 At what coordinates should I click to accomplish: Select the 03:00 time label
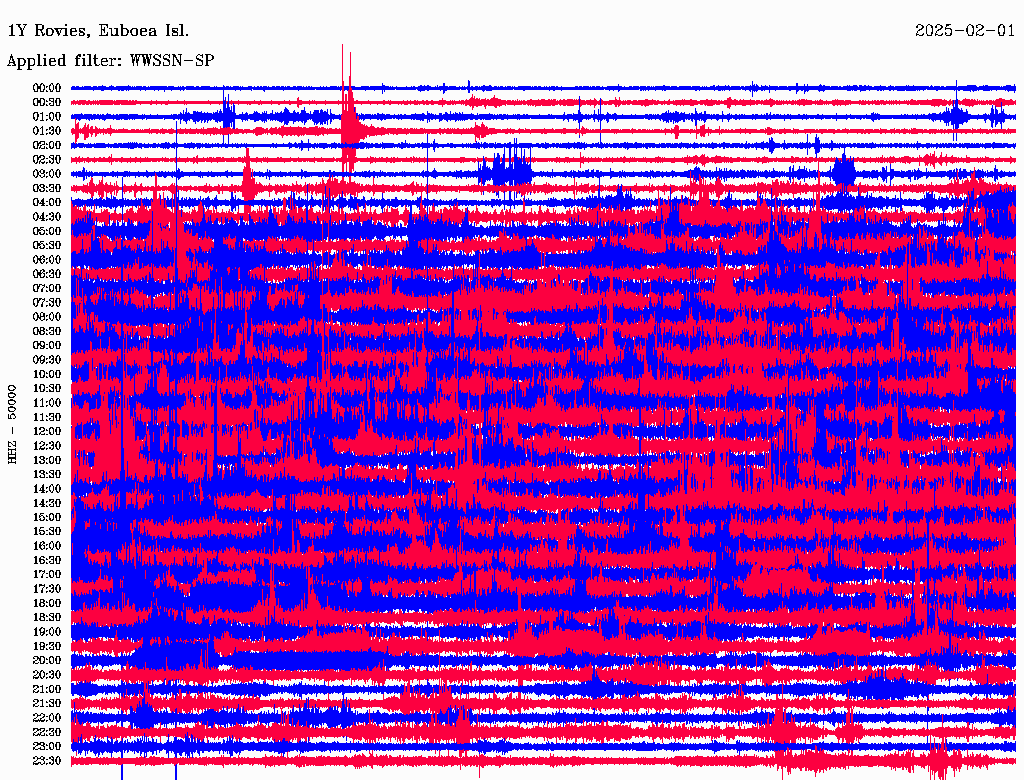click(47, 174)
